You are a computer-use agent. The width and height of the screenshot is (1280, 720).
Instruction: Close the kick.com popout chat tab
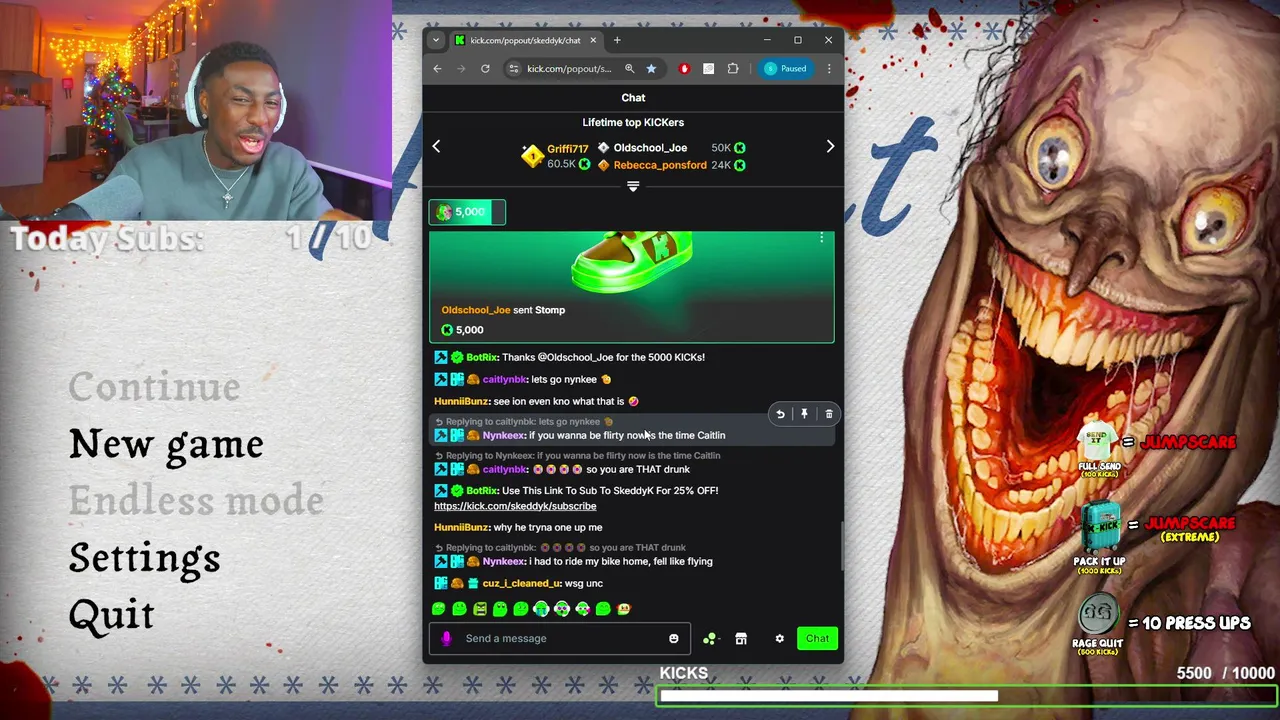click(593, 40)
